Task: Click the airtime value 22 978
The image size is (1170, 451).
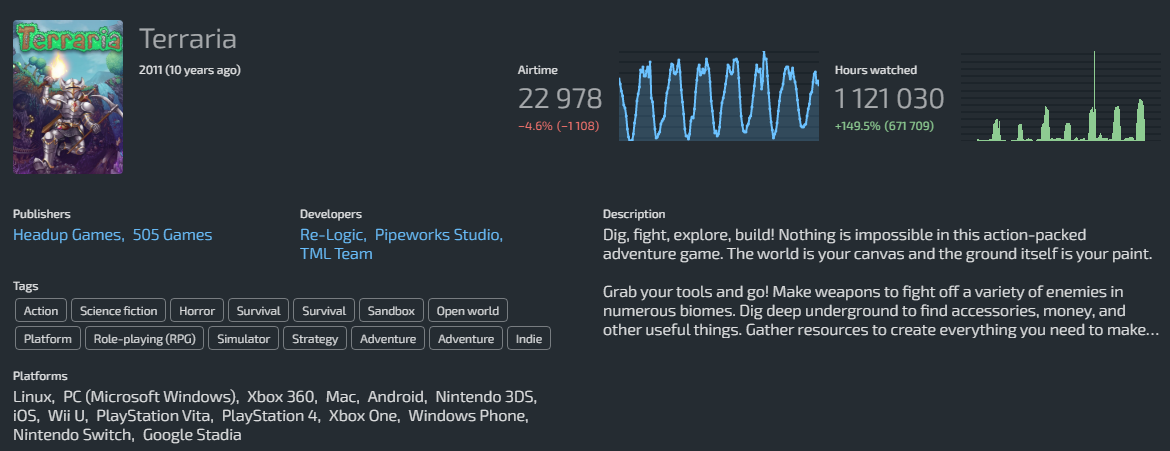Action: coord(560,99)
